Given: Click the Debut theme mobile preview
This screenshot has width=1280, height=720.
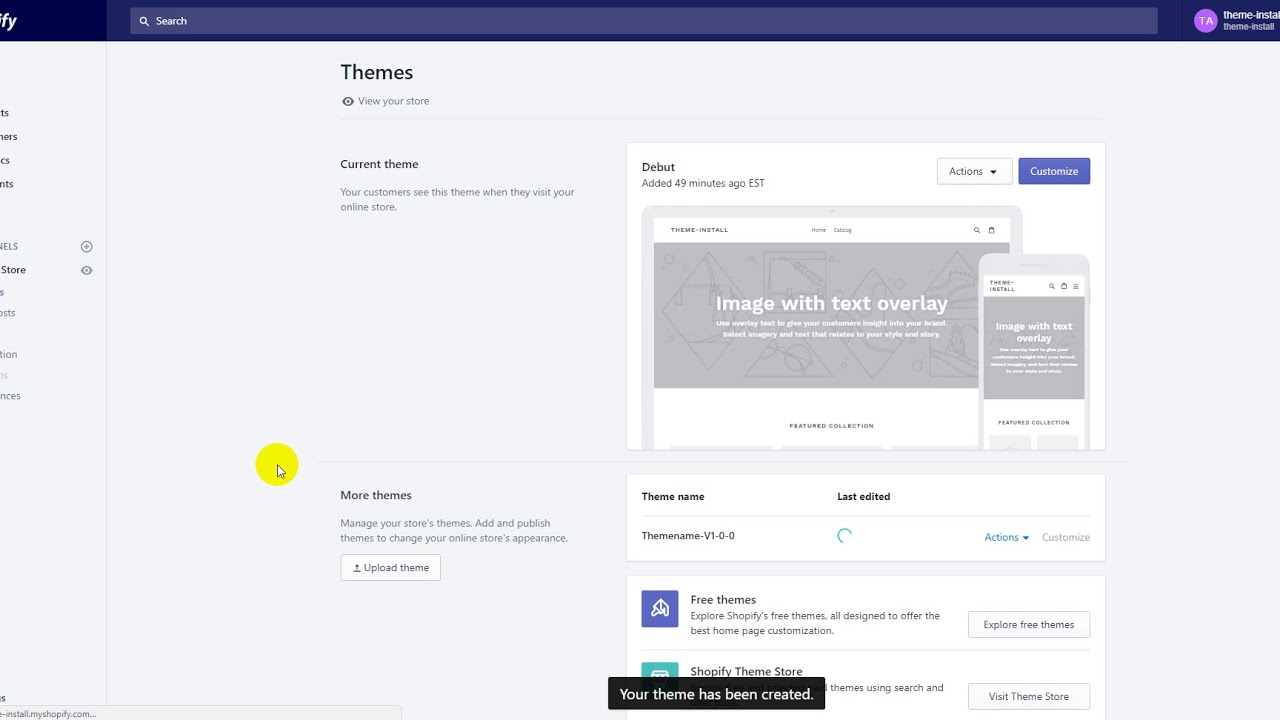Looking at the screenshot, I should point(1033,352).
